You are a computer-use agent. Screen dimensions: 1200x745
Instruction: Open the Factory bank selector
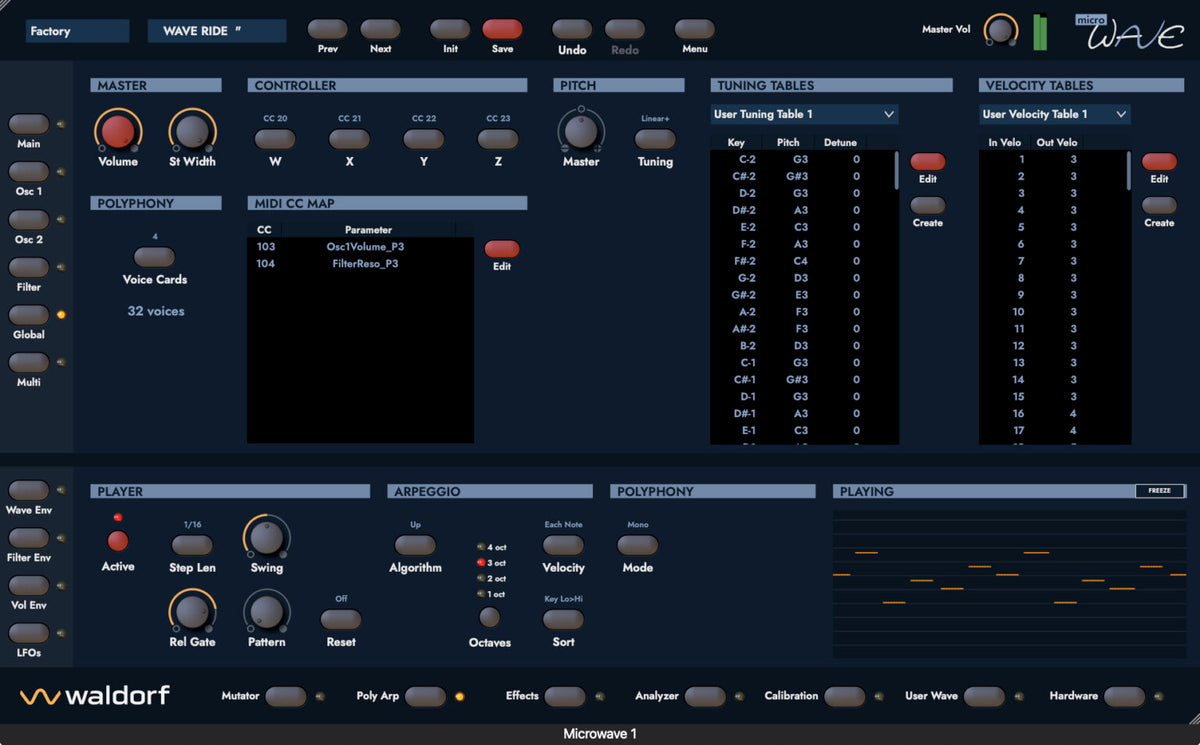point(77,31)
